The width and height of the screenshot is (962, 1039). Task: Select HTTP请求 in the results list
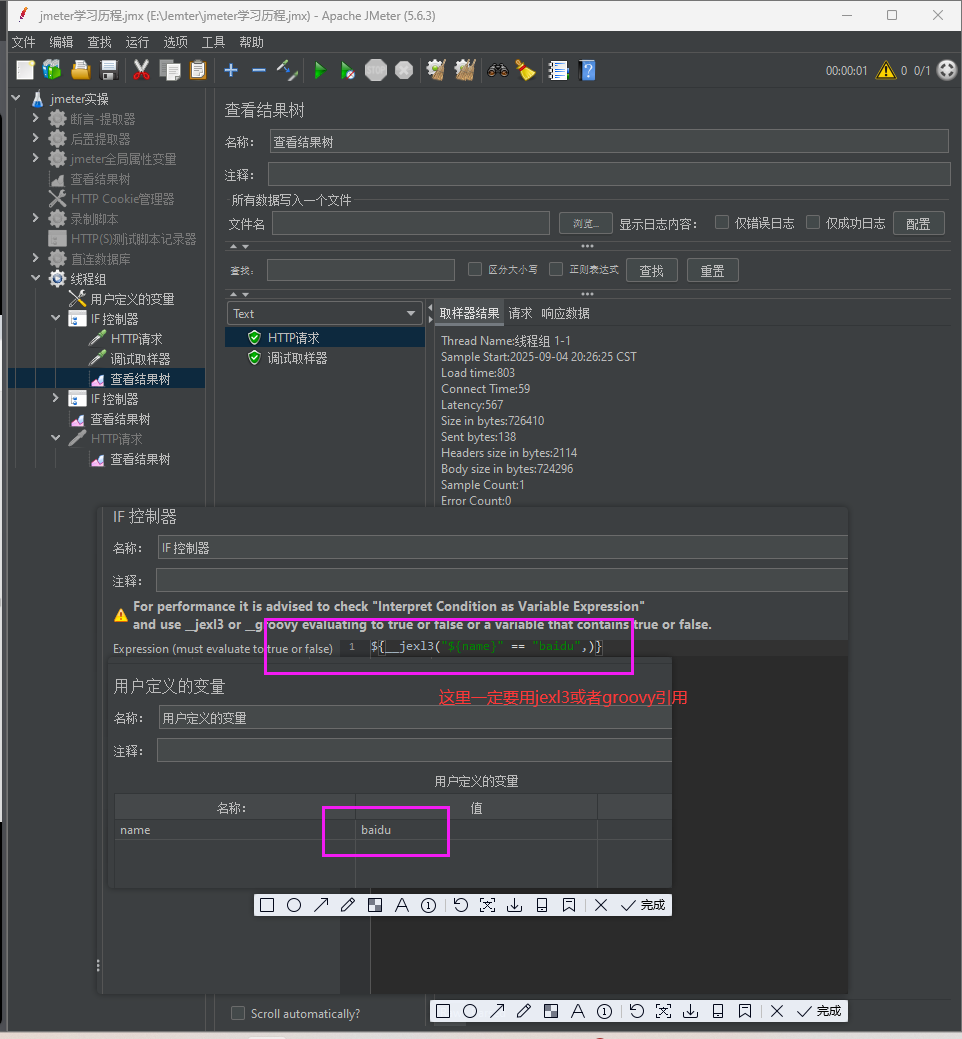294,338
